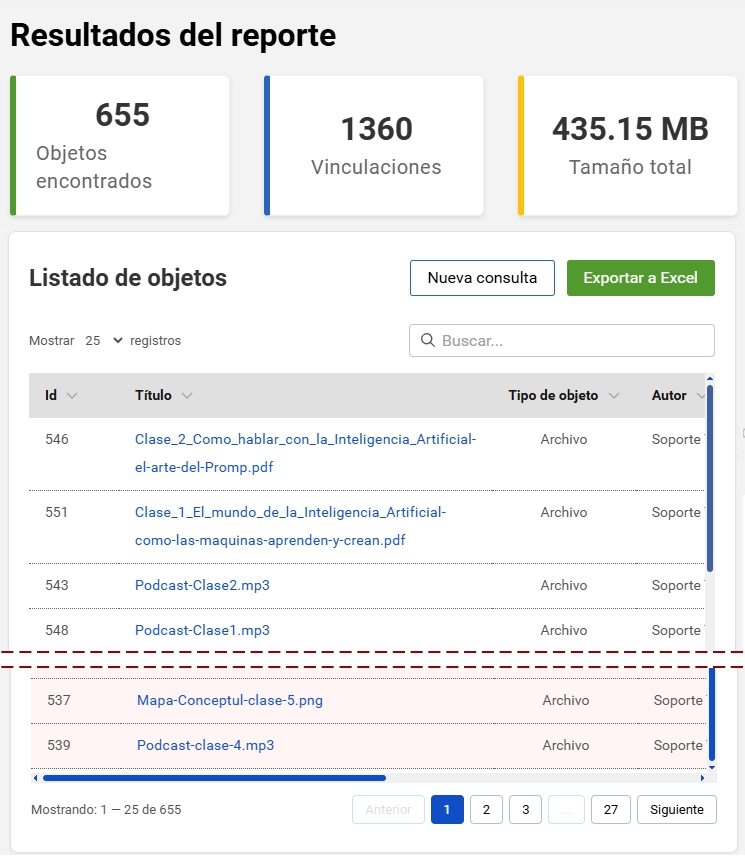The width and height of the screenshot is (745, 857).
Task: Go to page 2 of results
Action: tap(486, 809)
